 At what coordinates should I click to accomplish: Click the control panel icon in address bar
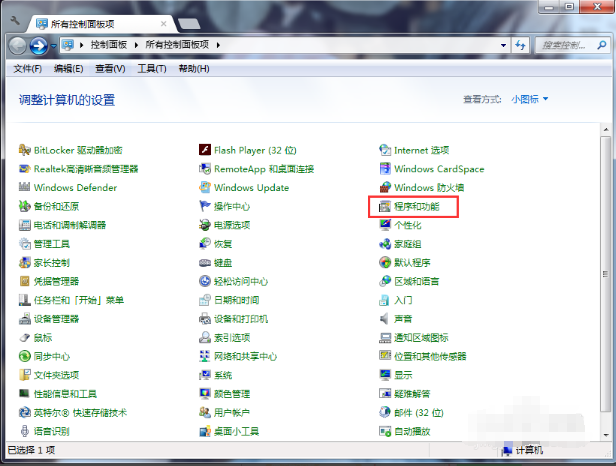(68, 45)
